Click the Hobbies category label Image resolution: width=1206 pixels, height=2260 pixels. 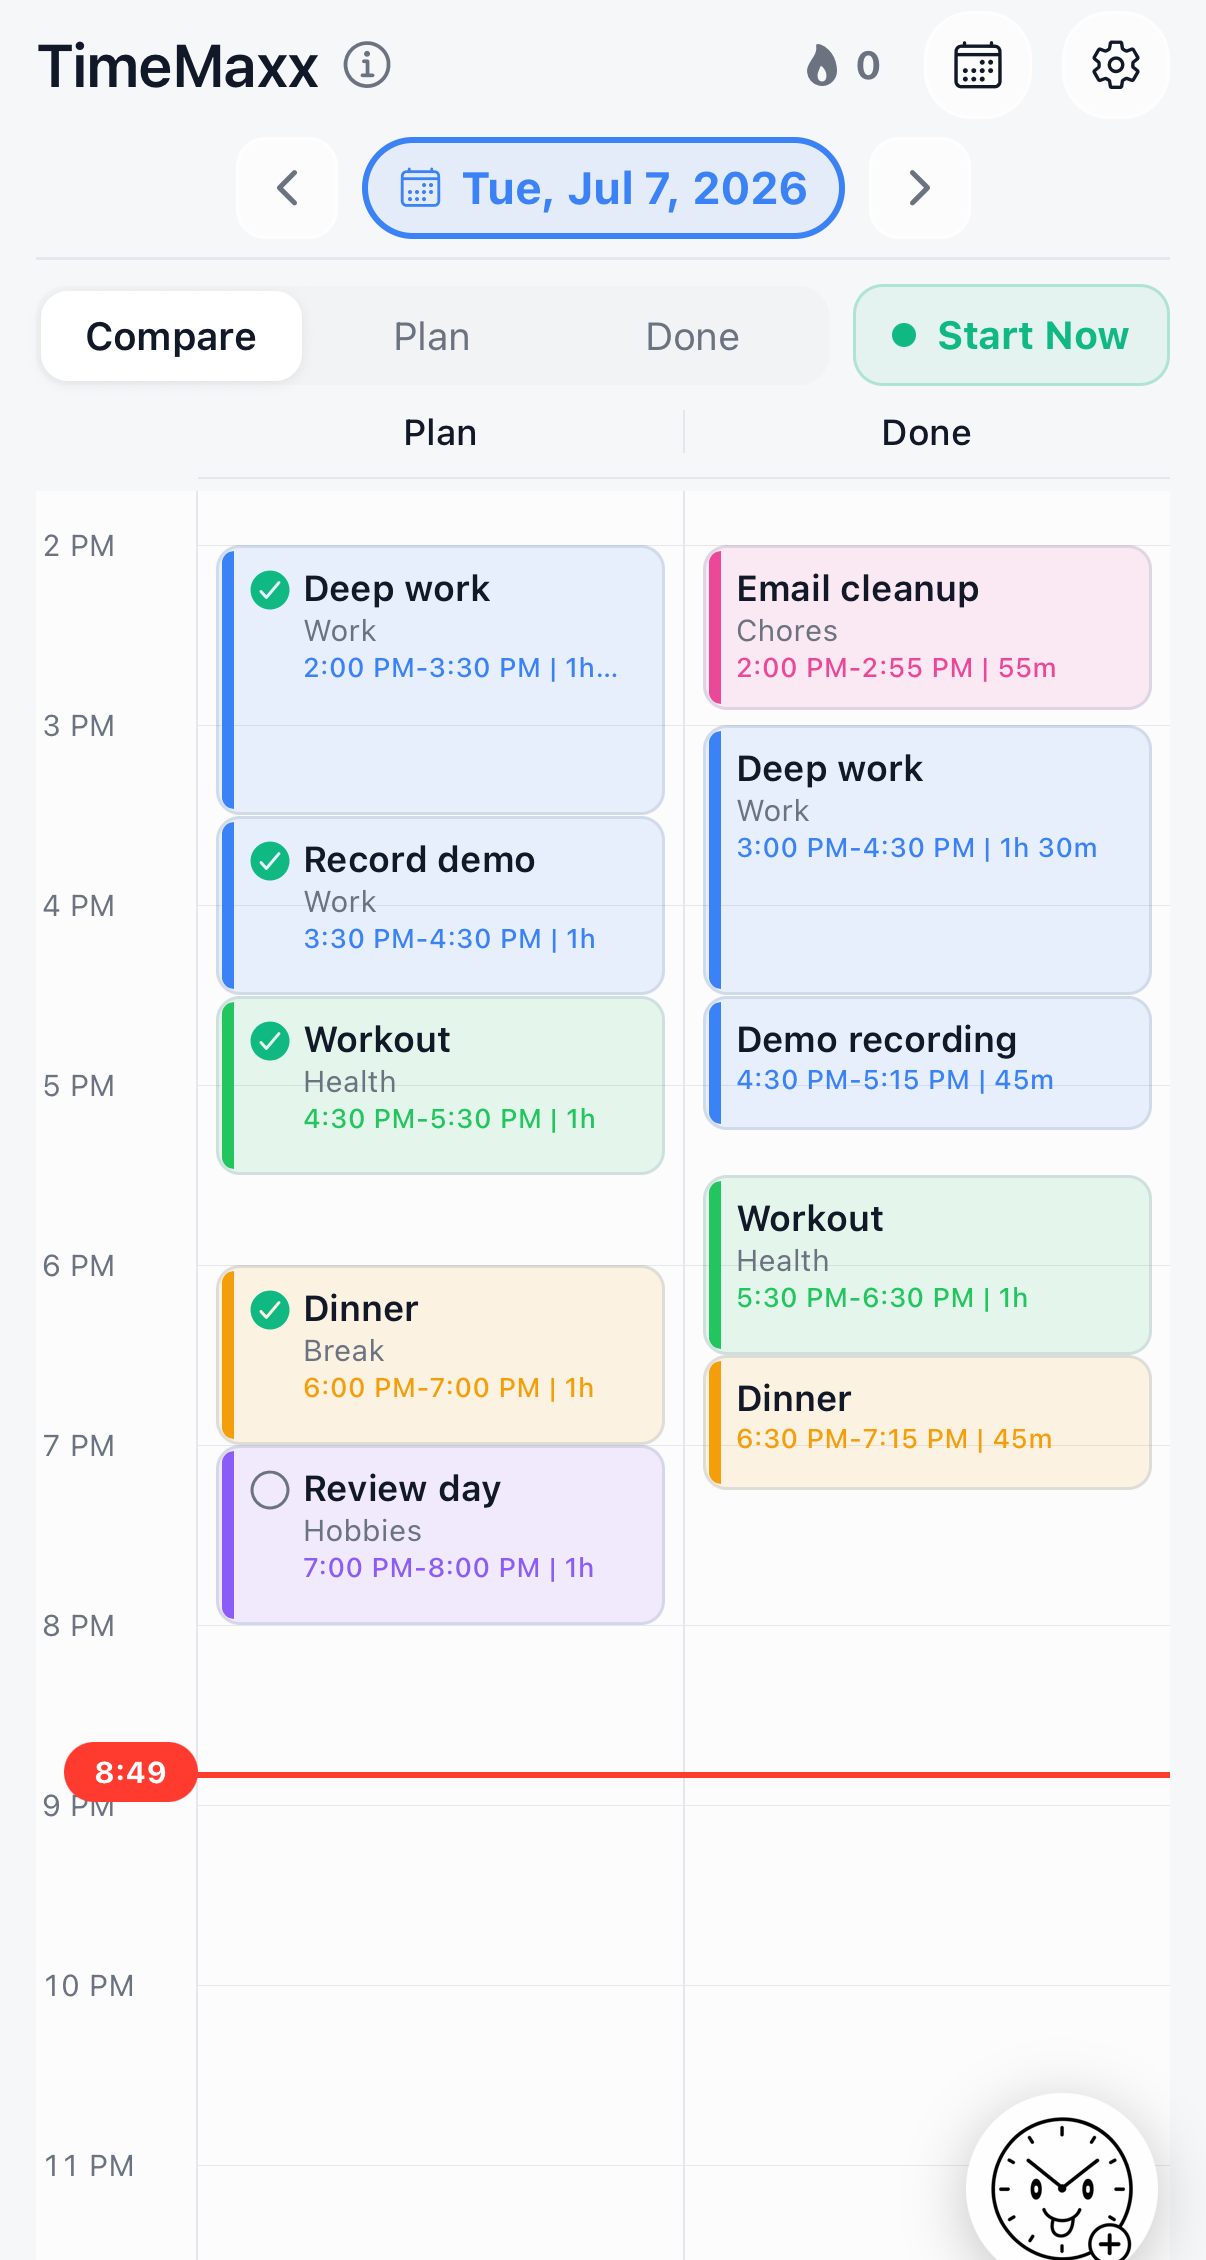click(362, 1531)
